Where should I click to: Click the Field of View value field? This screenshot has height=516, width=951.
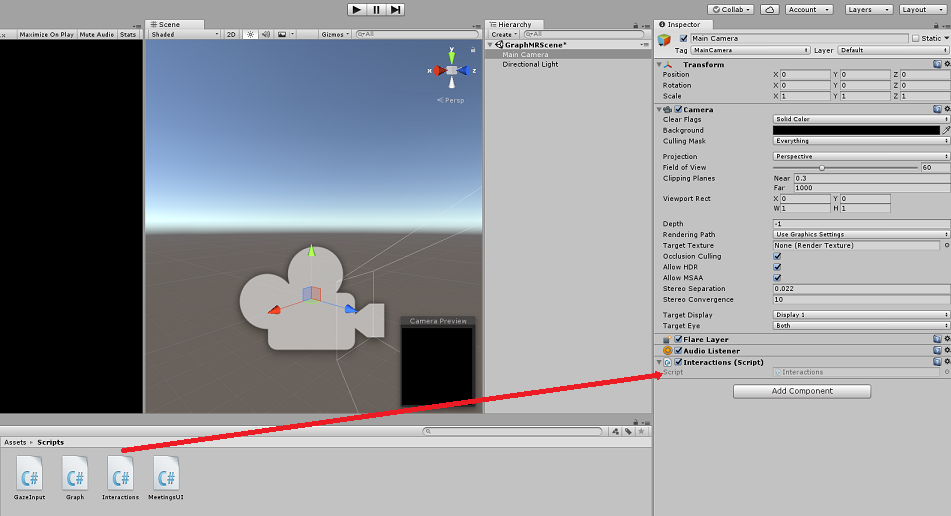935,168
